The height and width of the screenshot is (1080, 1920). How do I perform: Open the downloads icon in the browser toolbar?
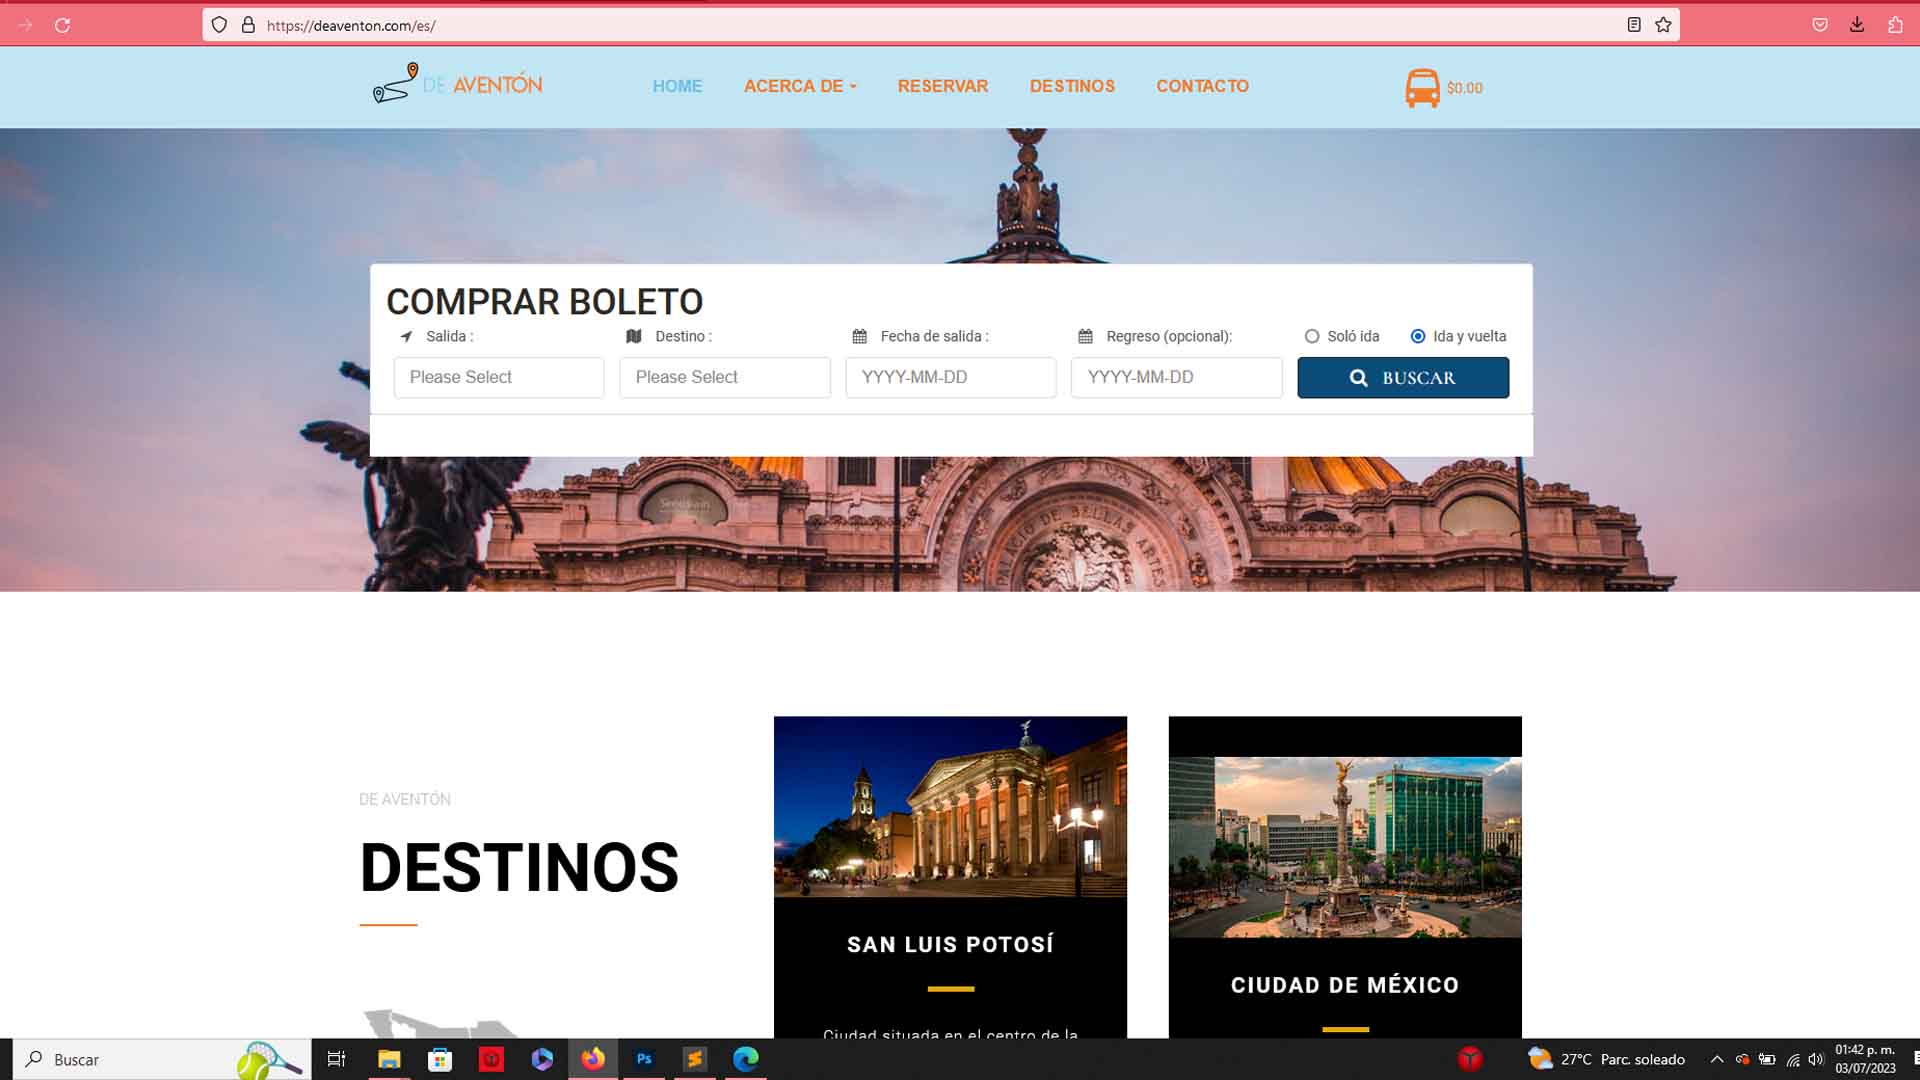[1858, 25]
